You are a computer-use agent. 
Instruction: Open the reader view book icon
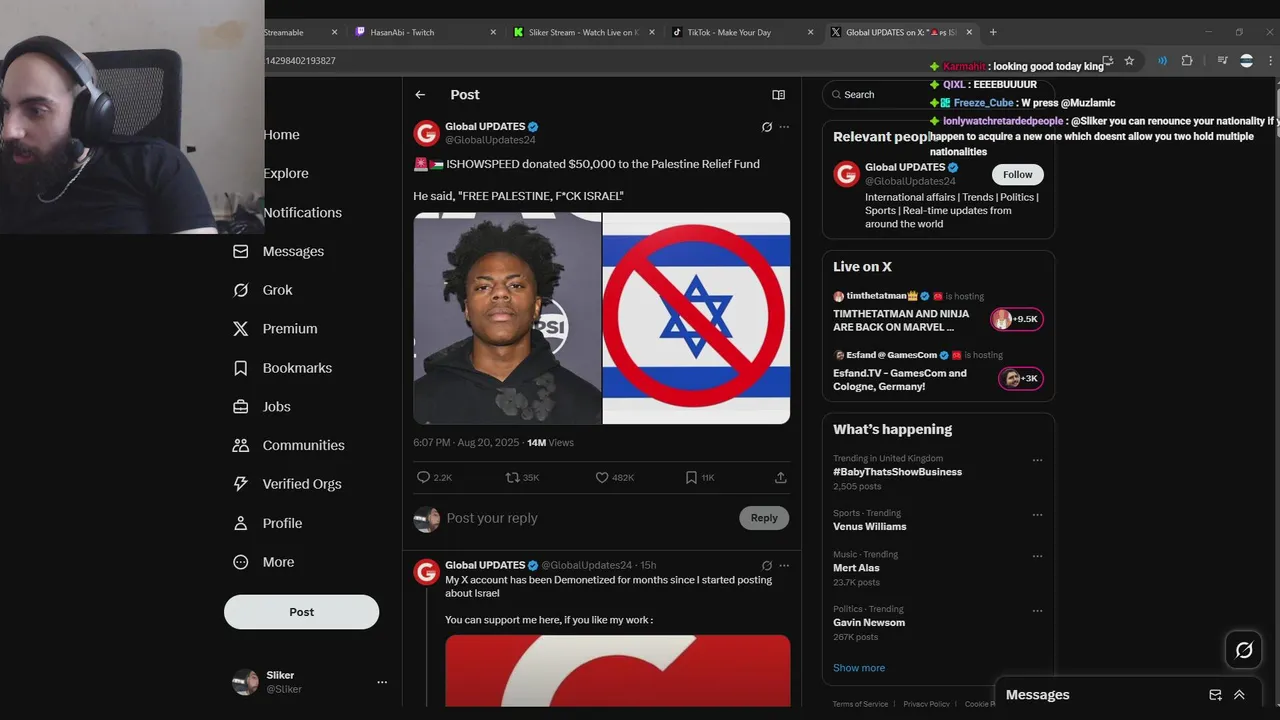(x=778, y=95)
